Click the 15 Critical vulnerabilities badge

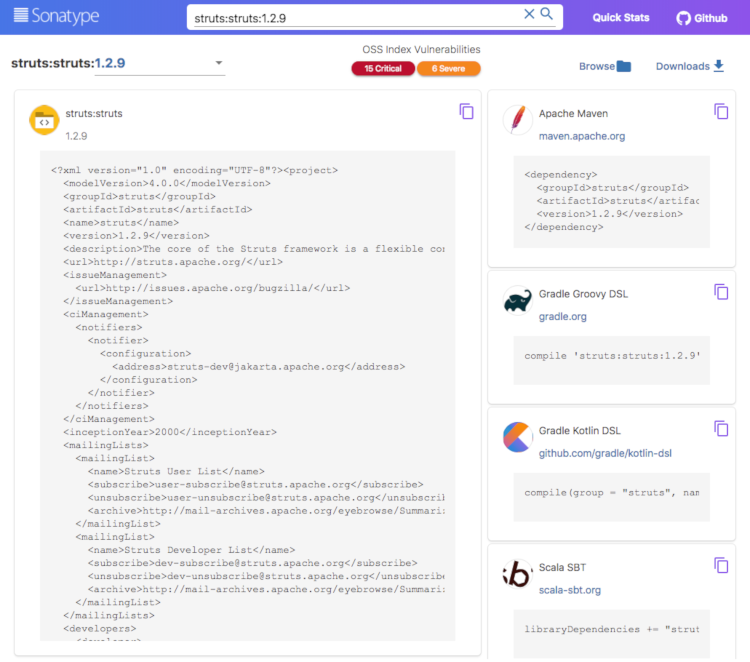pyautogui.click(x=383, y=68)
